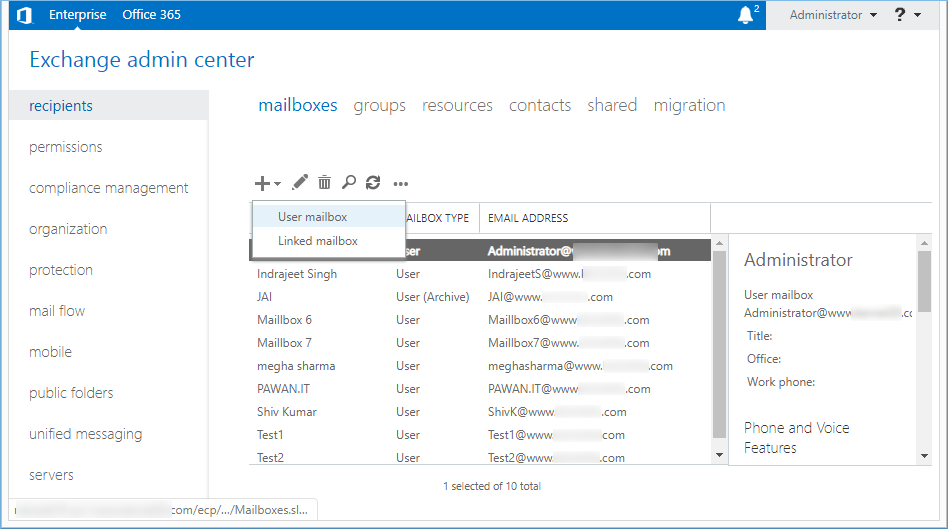Expand the help dropdown arrow
Viewport: 948px width, 529px height.
pyautogui.click(x=918, y=15)
